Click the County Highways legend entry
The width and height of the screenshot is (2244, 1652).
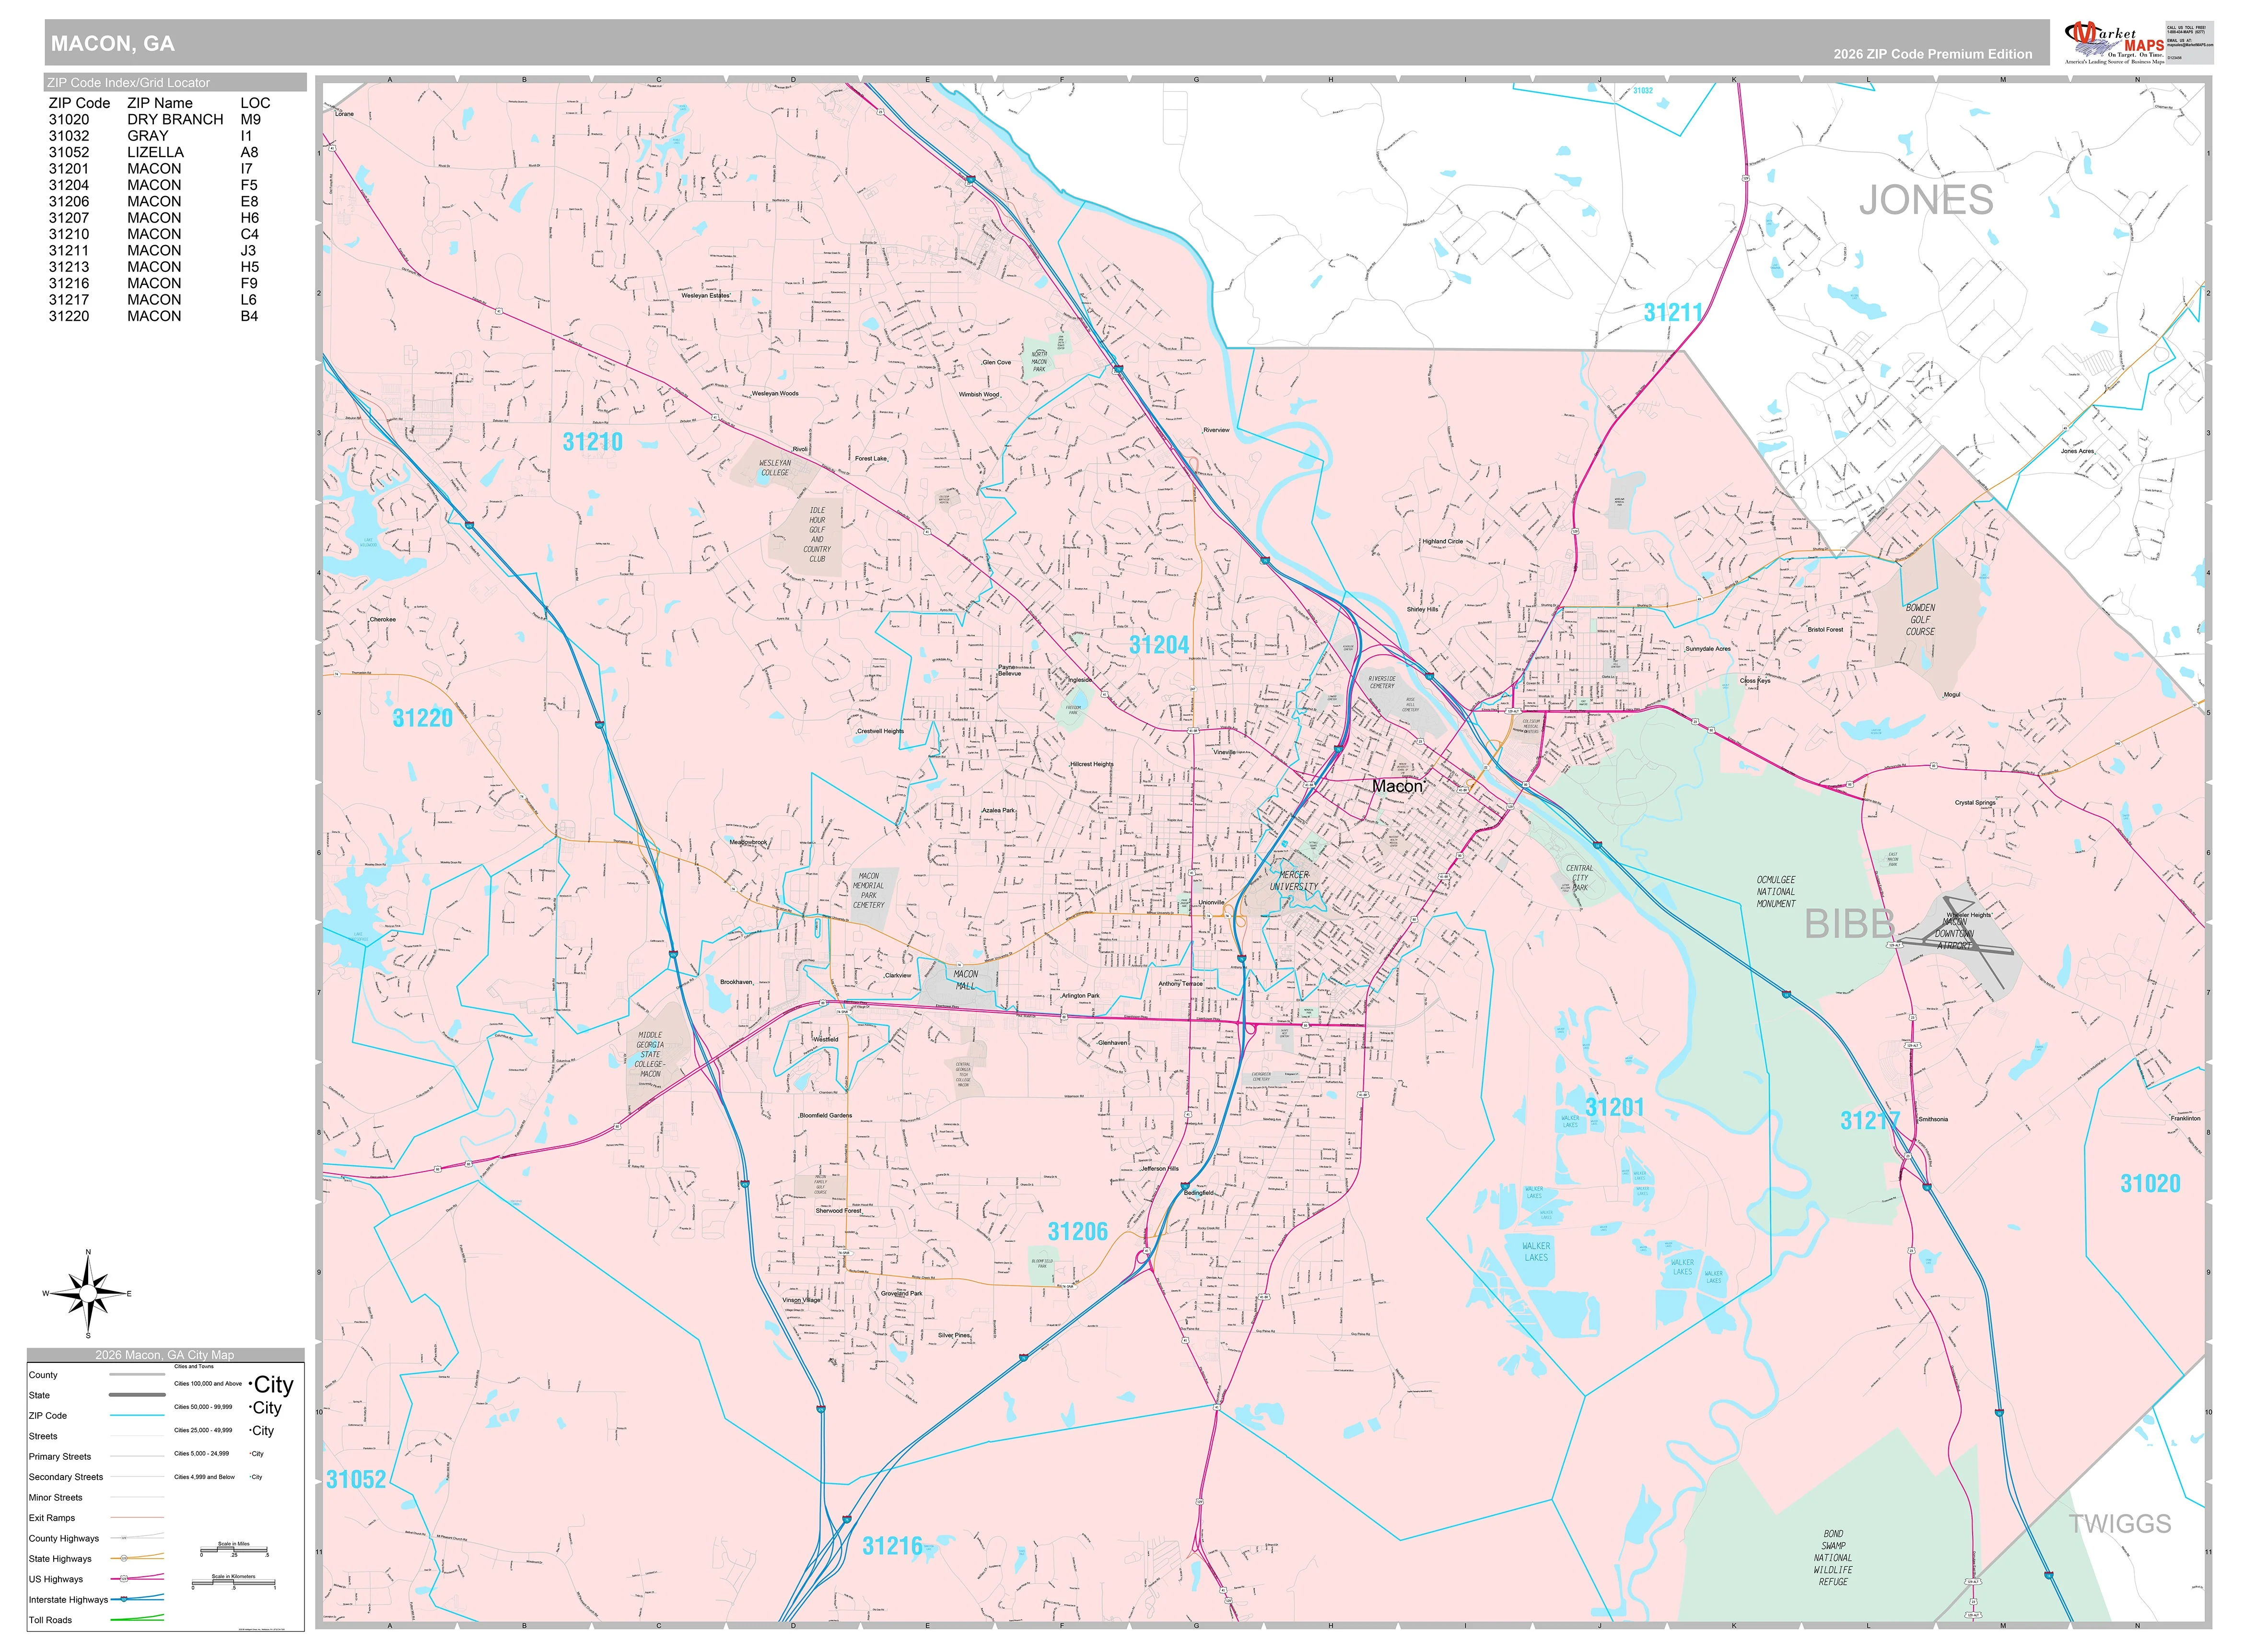coord(97,1539)
